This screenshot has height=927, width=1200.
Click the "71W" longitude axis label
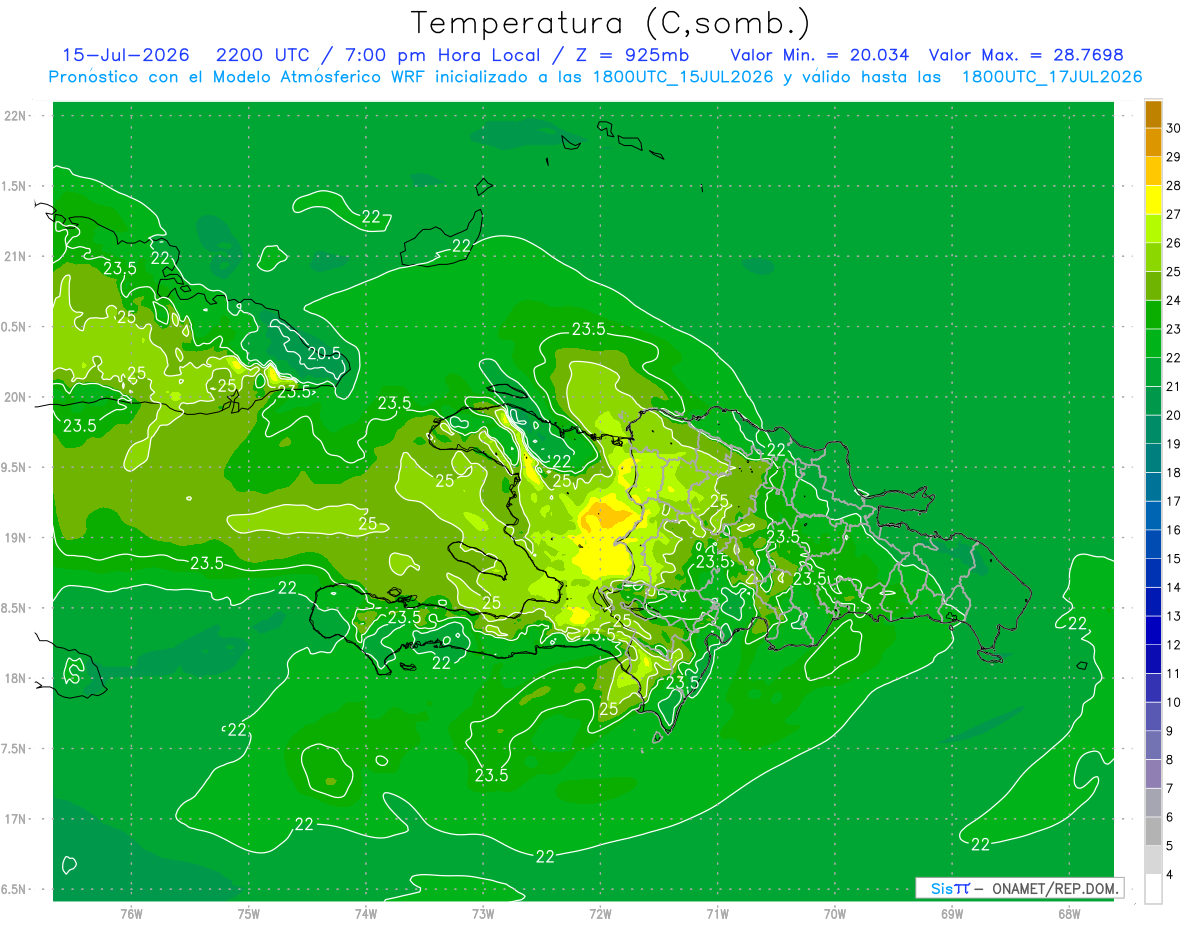717,914
